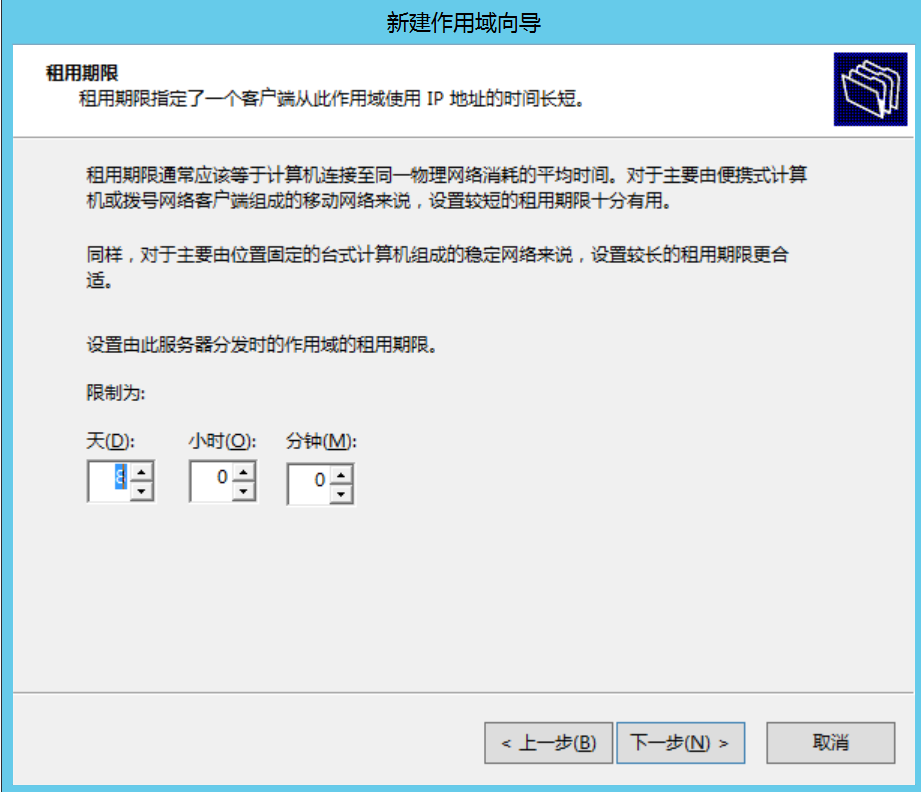The image size is (921, 792).
Task: Proceed with 下一步(N) button
Action: pyautogui.click(x=680, y=743)
